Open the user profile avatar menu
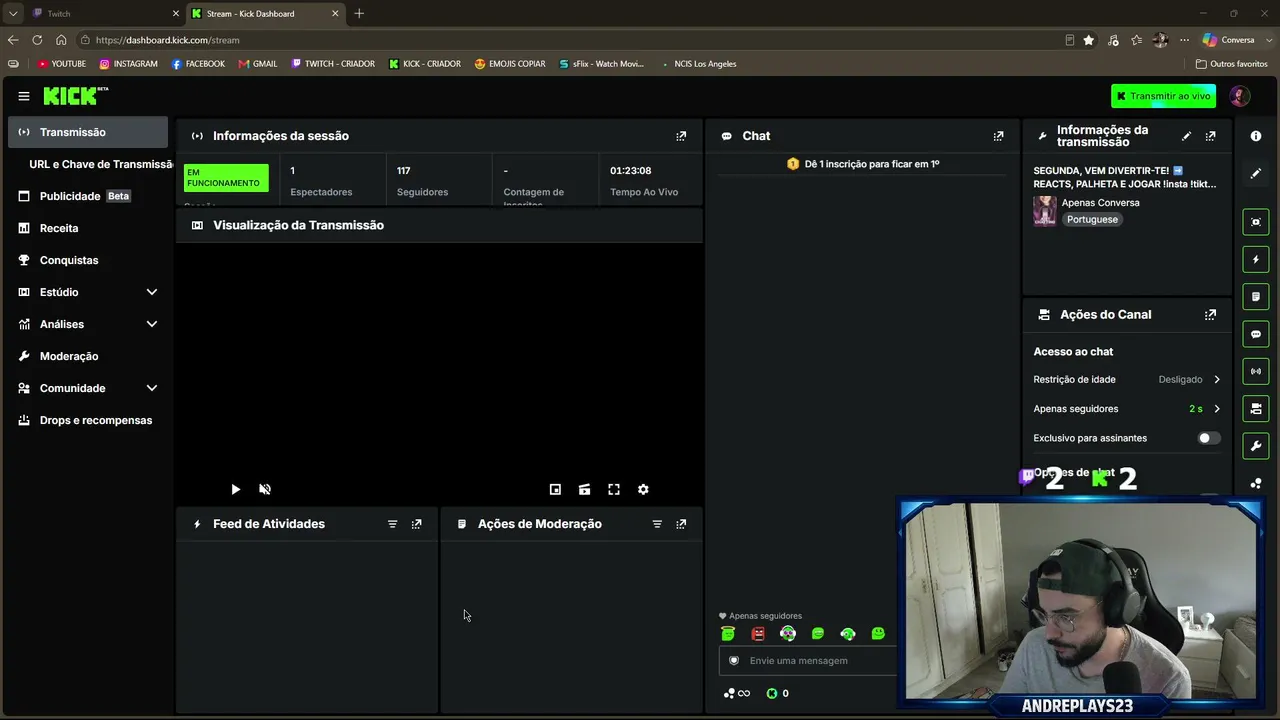1280x720 pixels. [1240, 96]
